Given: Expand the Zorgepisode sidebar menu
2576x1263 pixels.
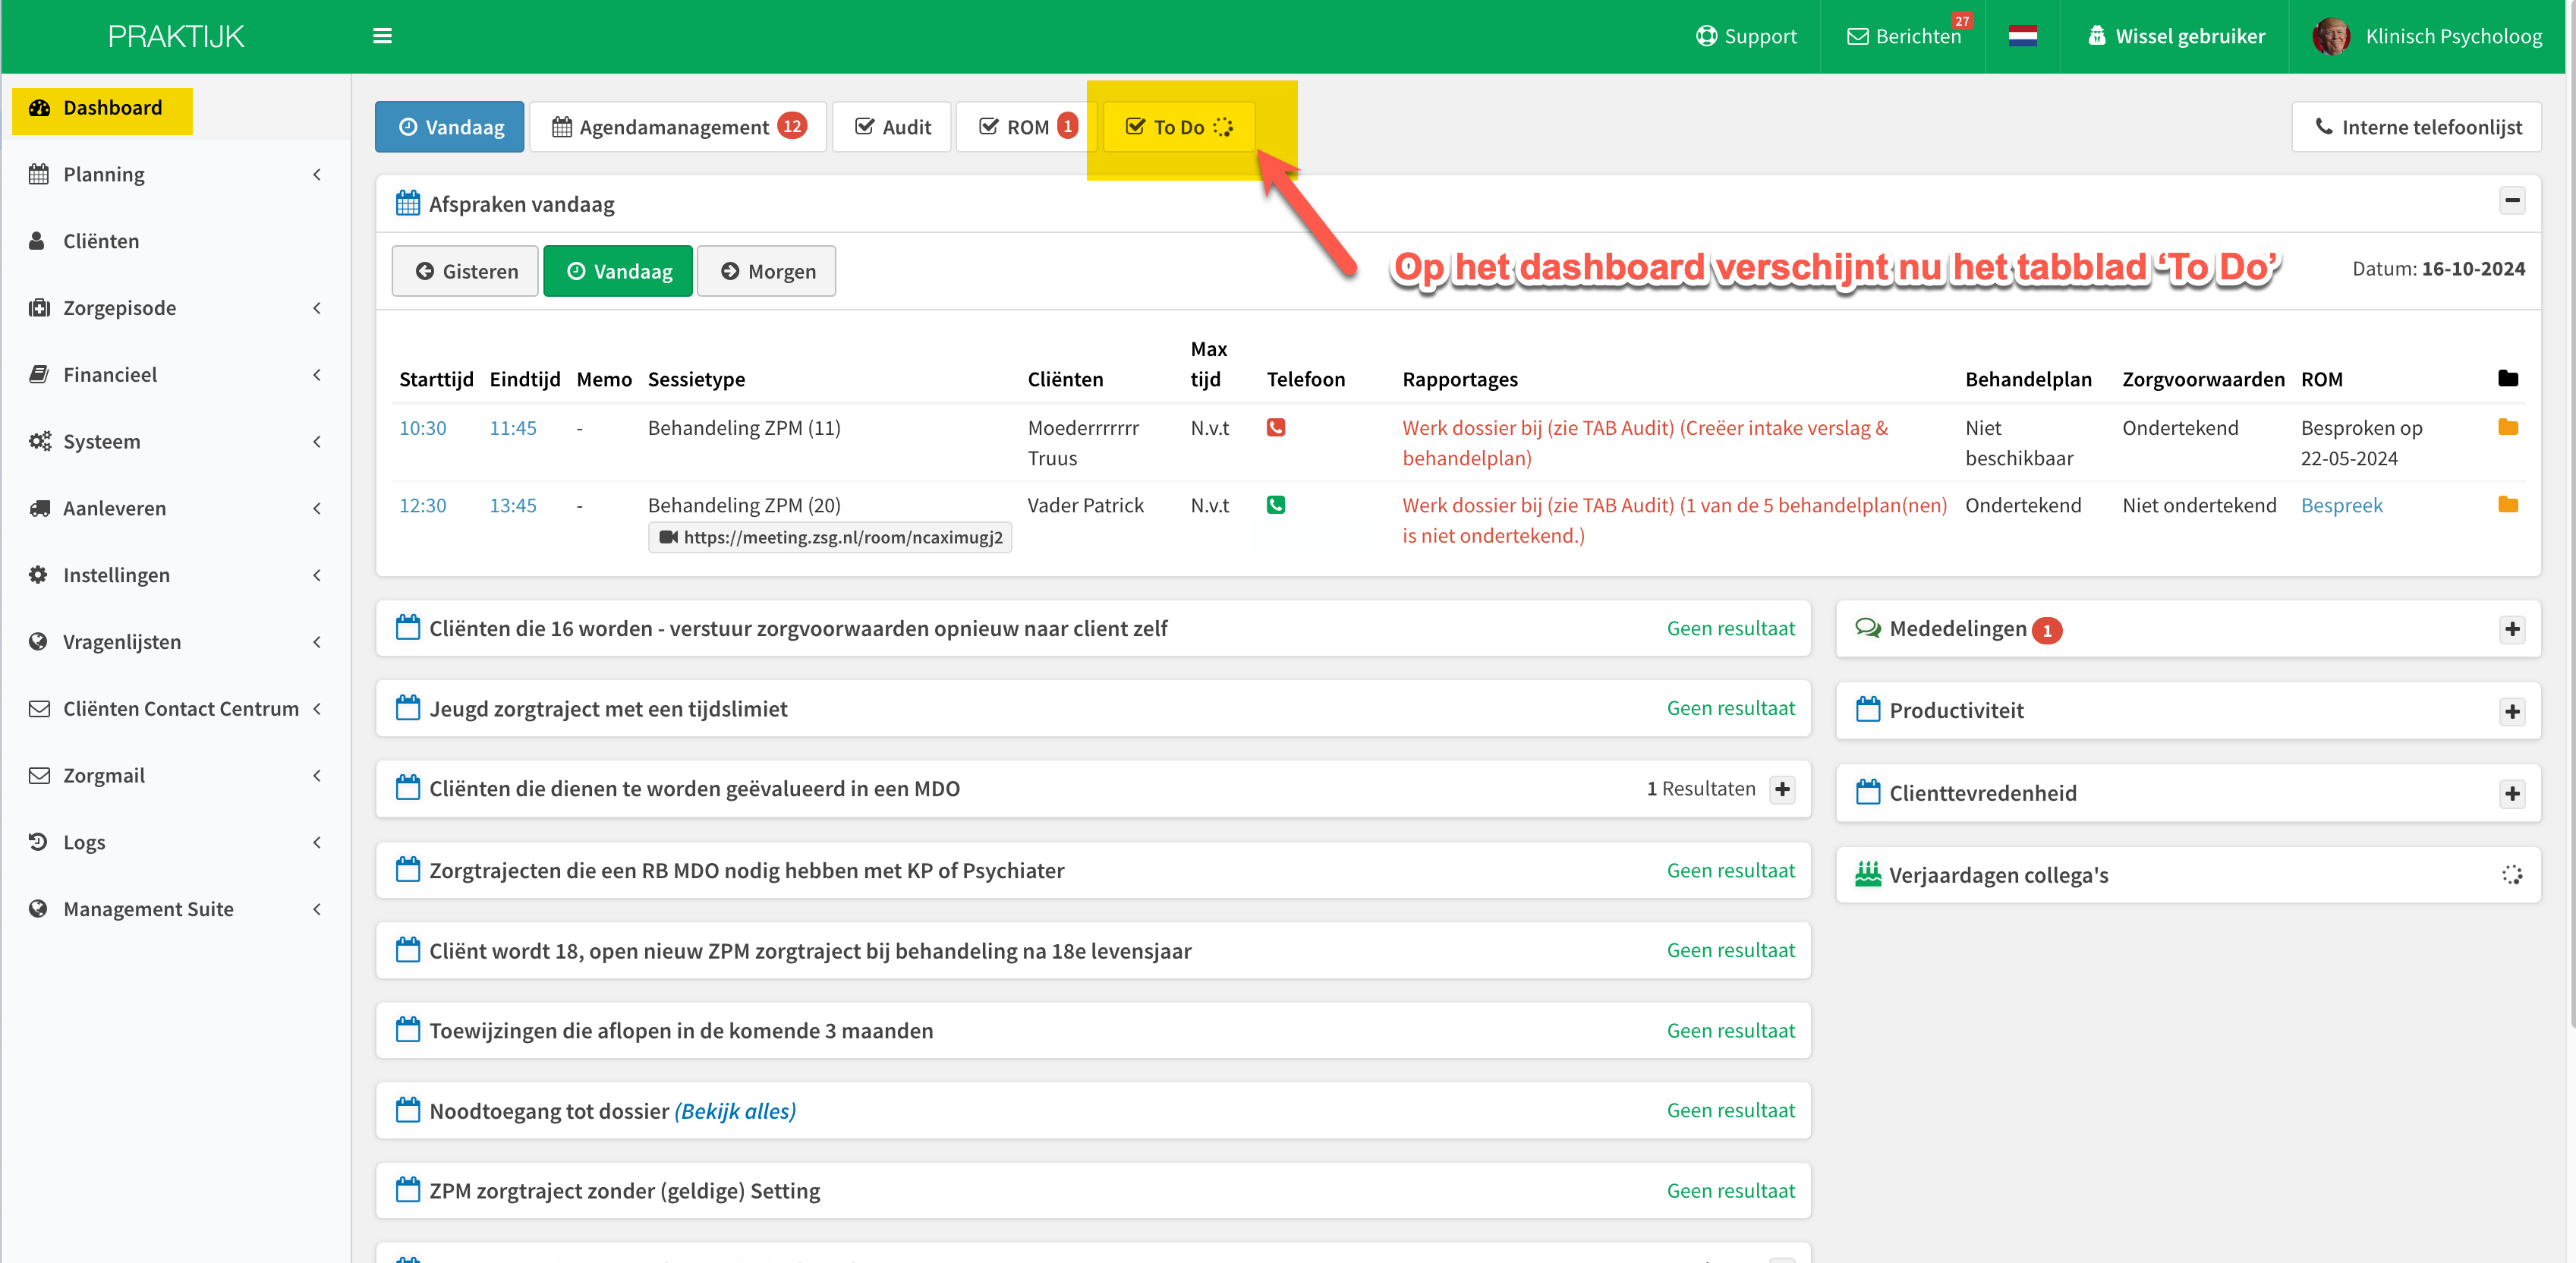Looking at the screenshot, I should (176, 308).
